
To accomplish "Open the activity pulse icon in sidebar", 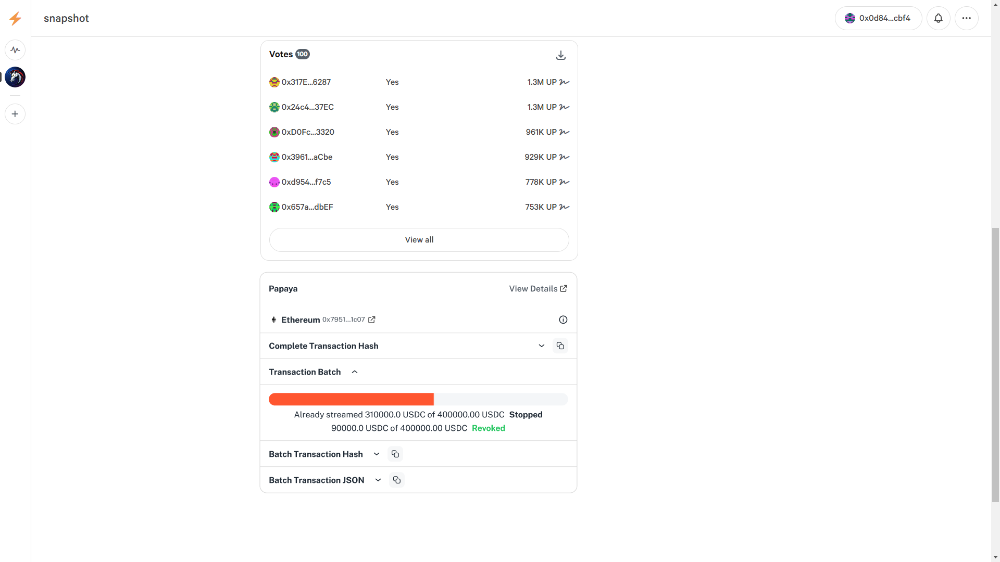I will 15,49.
